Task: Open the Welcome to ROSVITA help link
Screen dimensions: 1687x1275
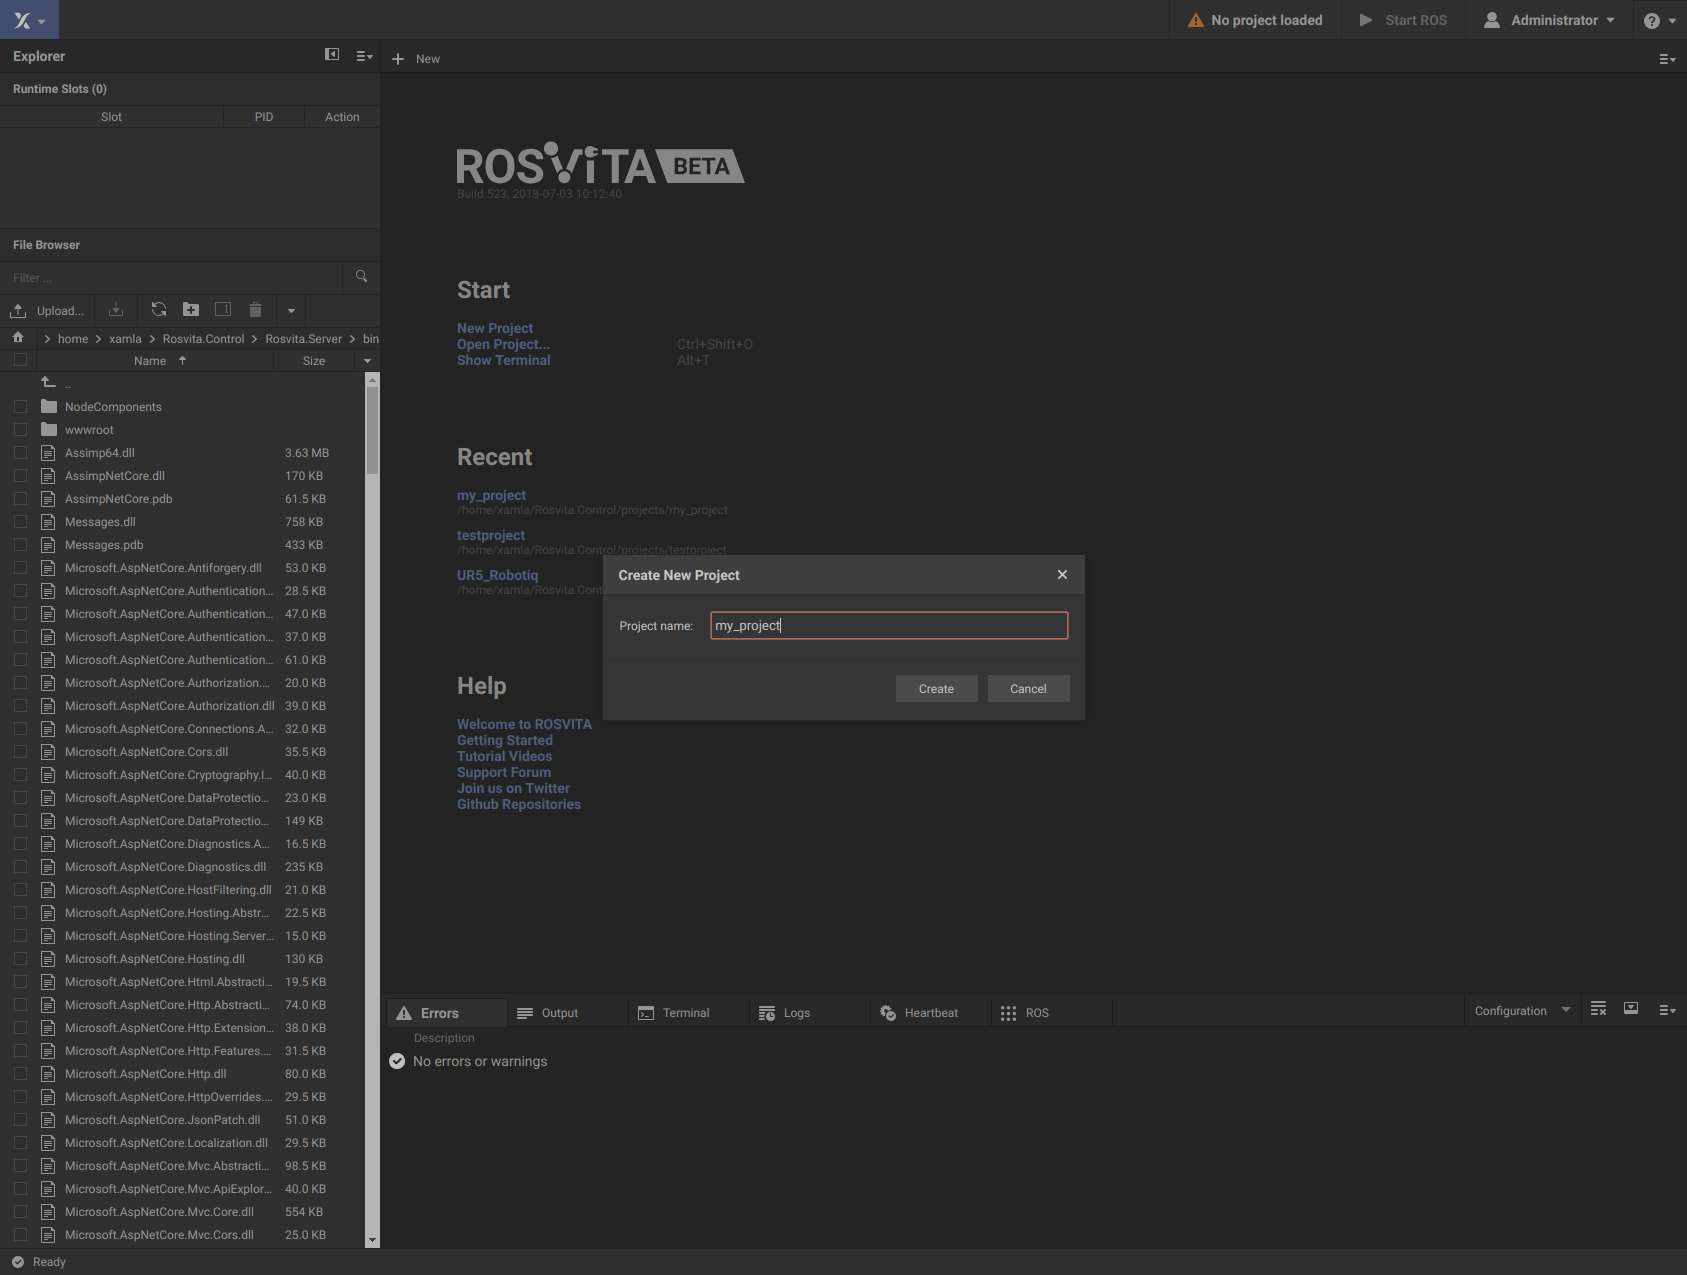Action: coord(524,724)
